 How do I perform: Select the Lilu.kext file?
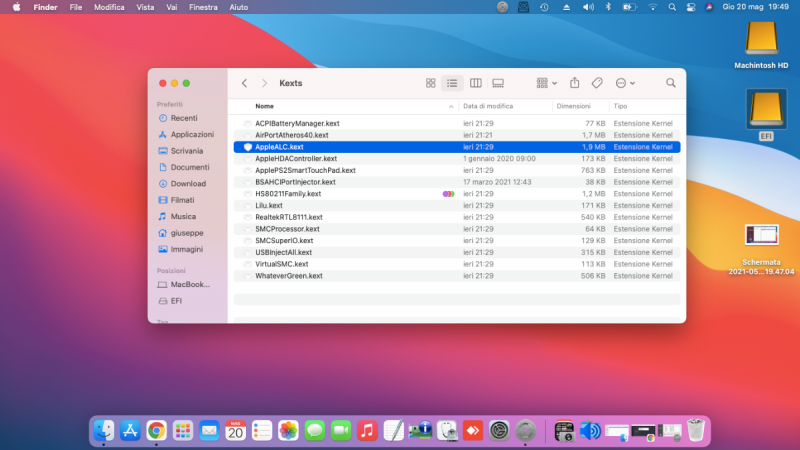[x=268, y=205]
